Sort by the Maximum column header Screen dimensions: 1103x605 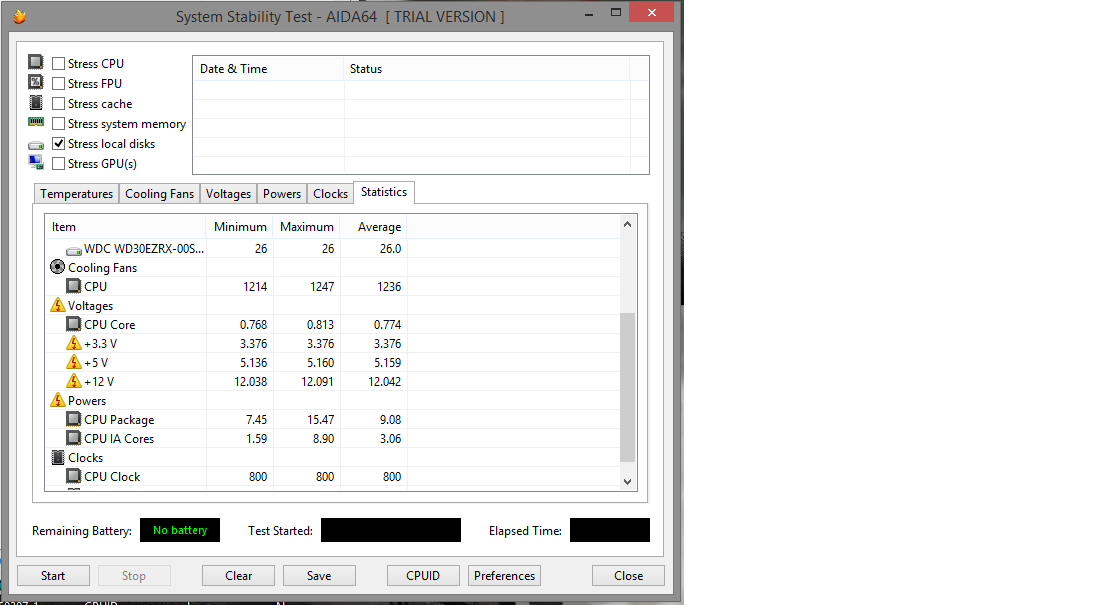pos(306,227)
